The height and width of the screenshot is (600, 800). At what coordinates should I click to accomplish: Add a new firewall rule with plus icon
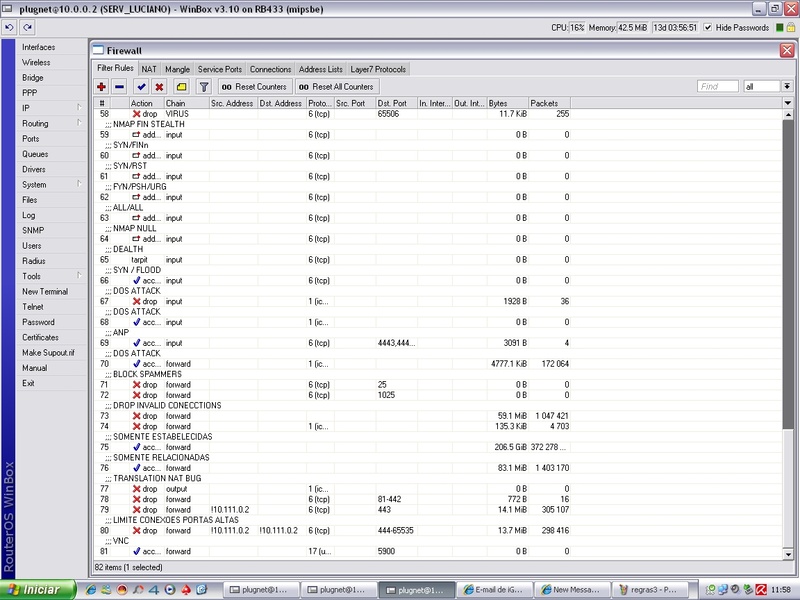[101, 87]
